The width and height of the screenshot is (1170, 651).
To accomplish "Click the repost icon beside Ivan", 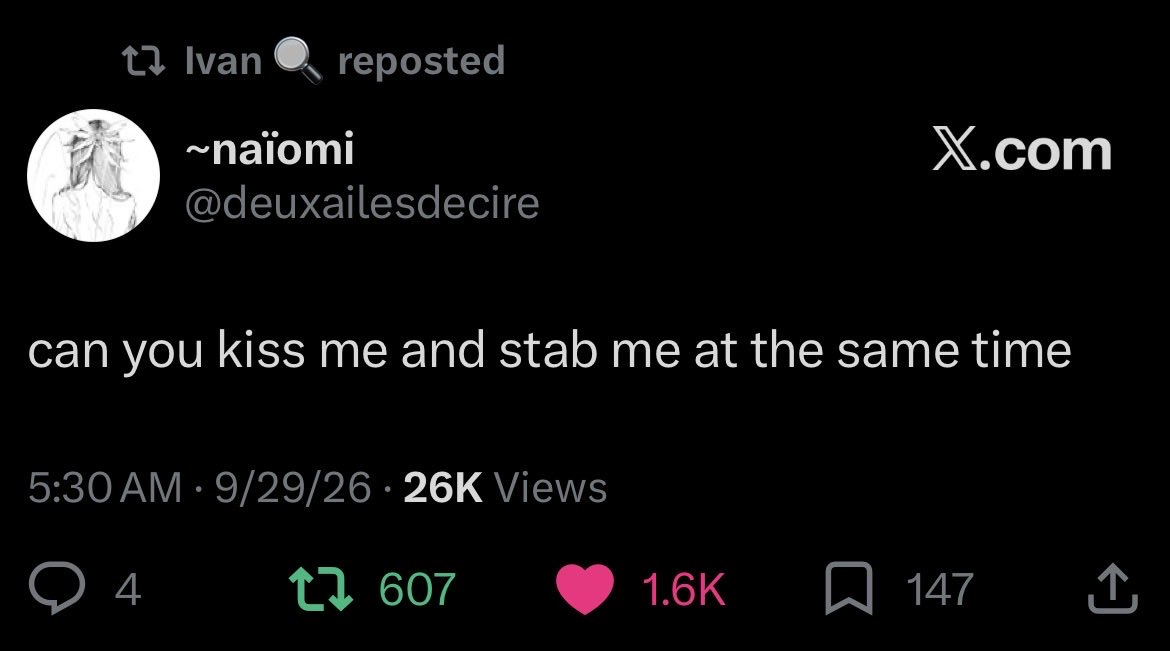I will click(x=144, y=61).
